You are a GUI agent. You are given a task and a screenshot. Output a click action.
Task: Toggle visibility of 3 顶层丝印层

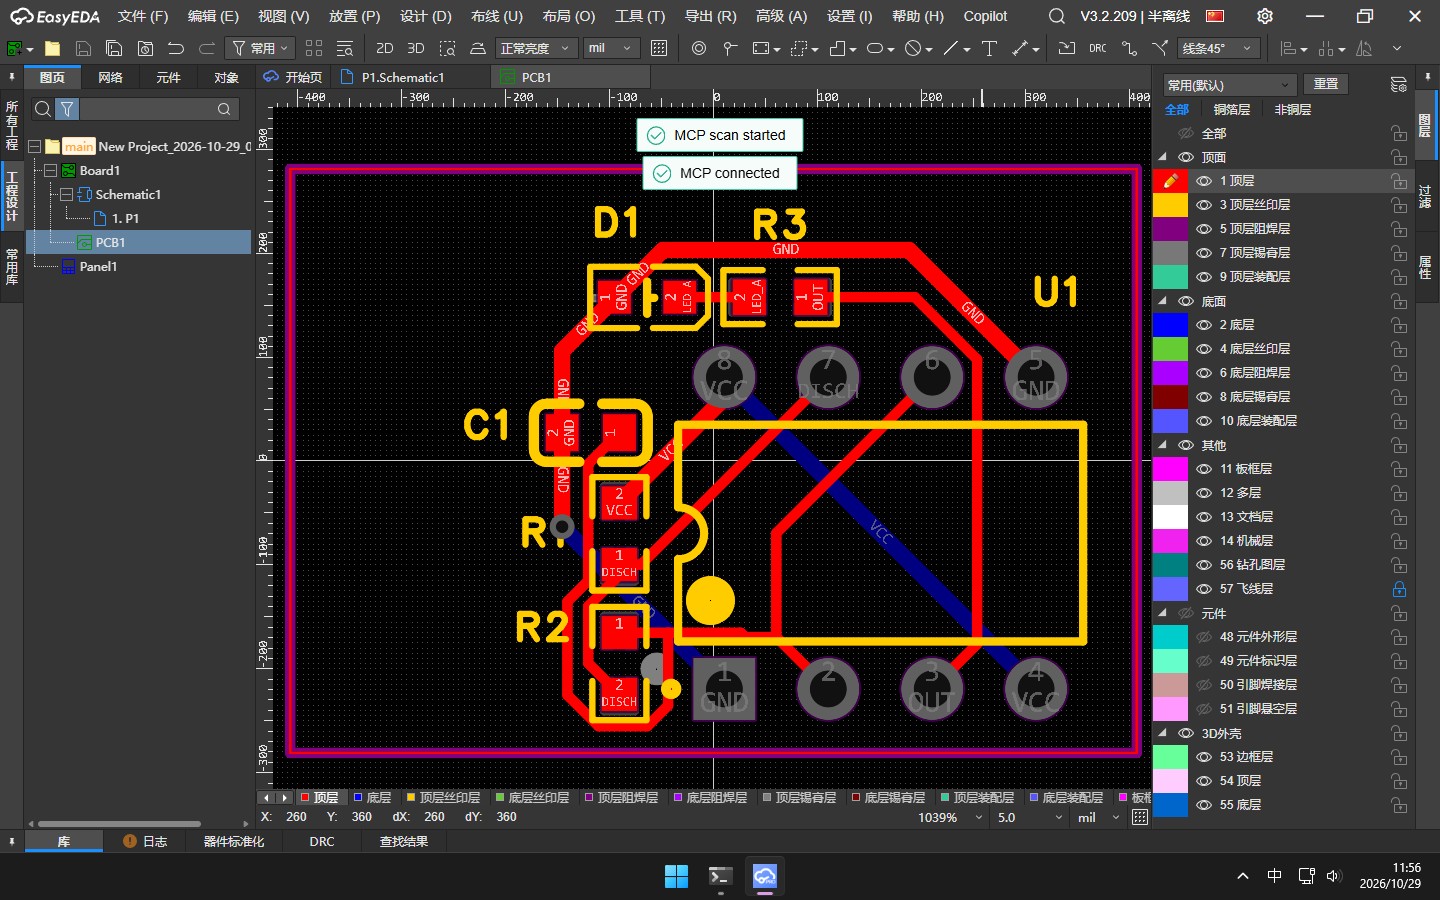coord(1204,205)
